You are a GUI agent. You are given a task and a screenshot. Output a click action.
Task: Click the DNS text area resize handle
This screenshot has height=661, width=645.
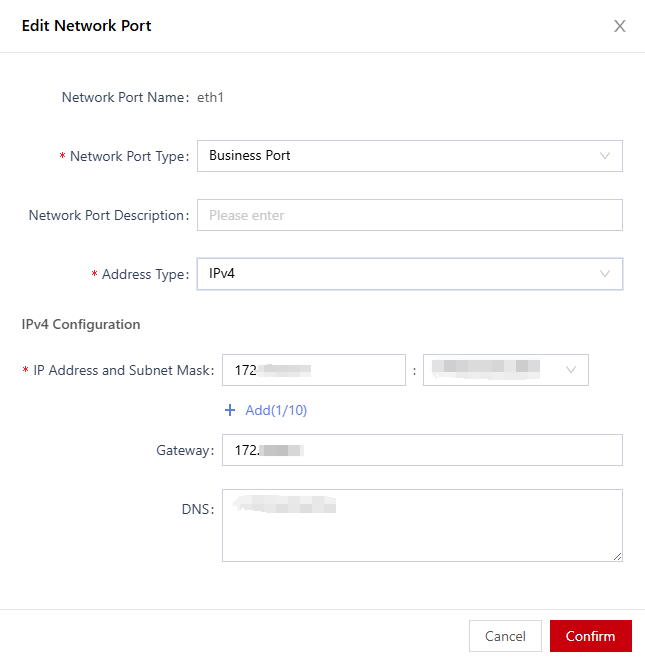(617, 556)
